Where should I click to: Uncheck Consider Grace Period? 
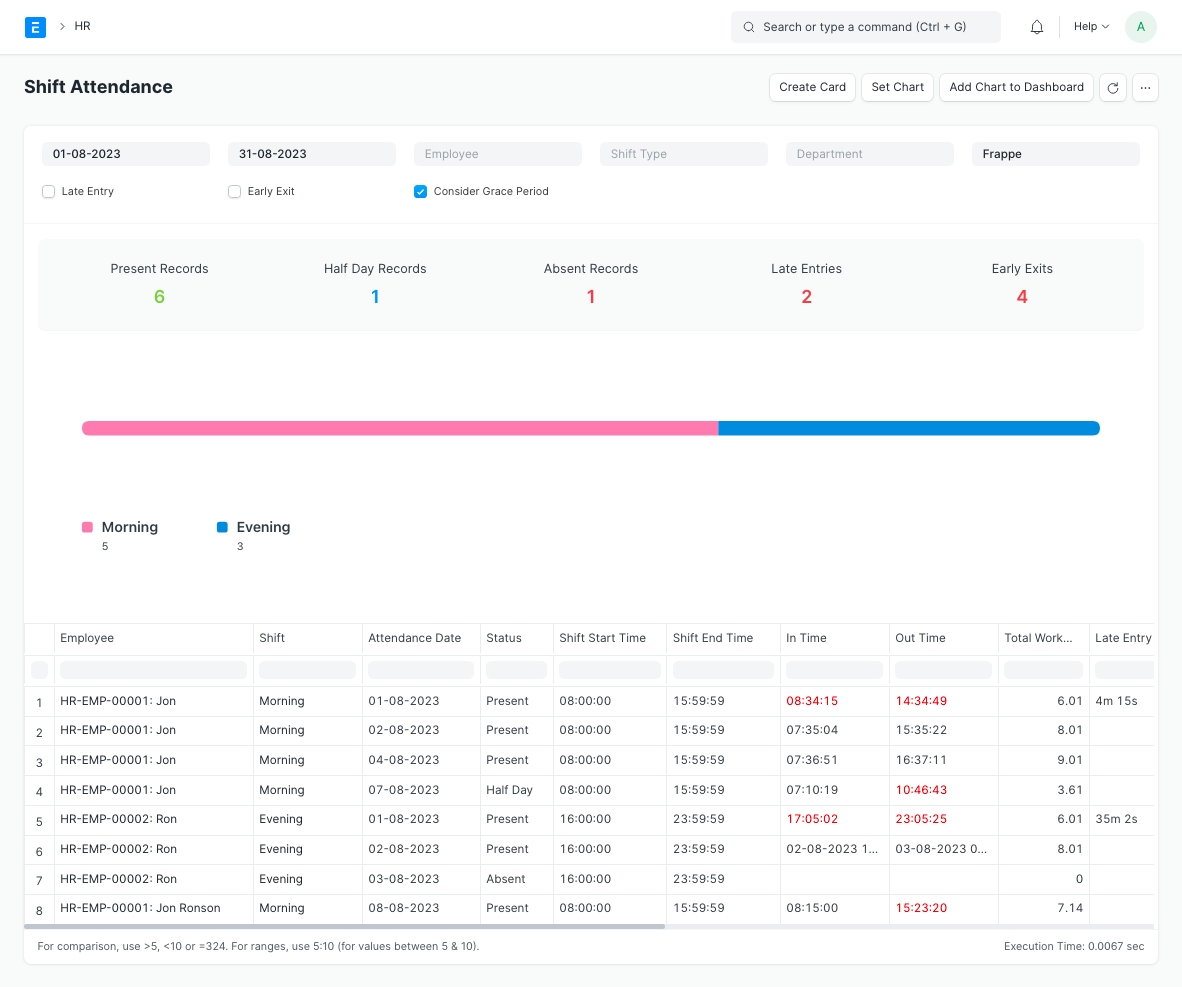[x=420, y=192]
